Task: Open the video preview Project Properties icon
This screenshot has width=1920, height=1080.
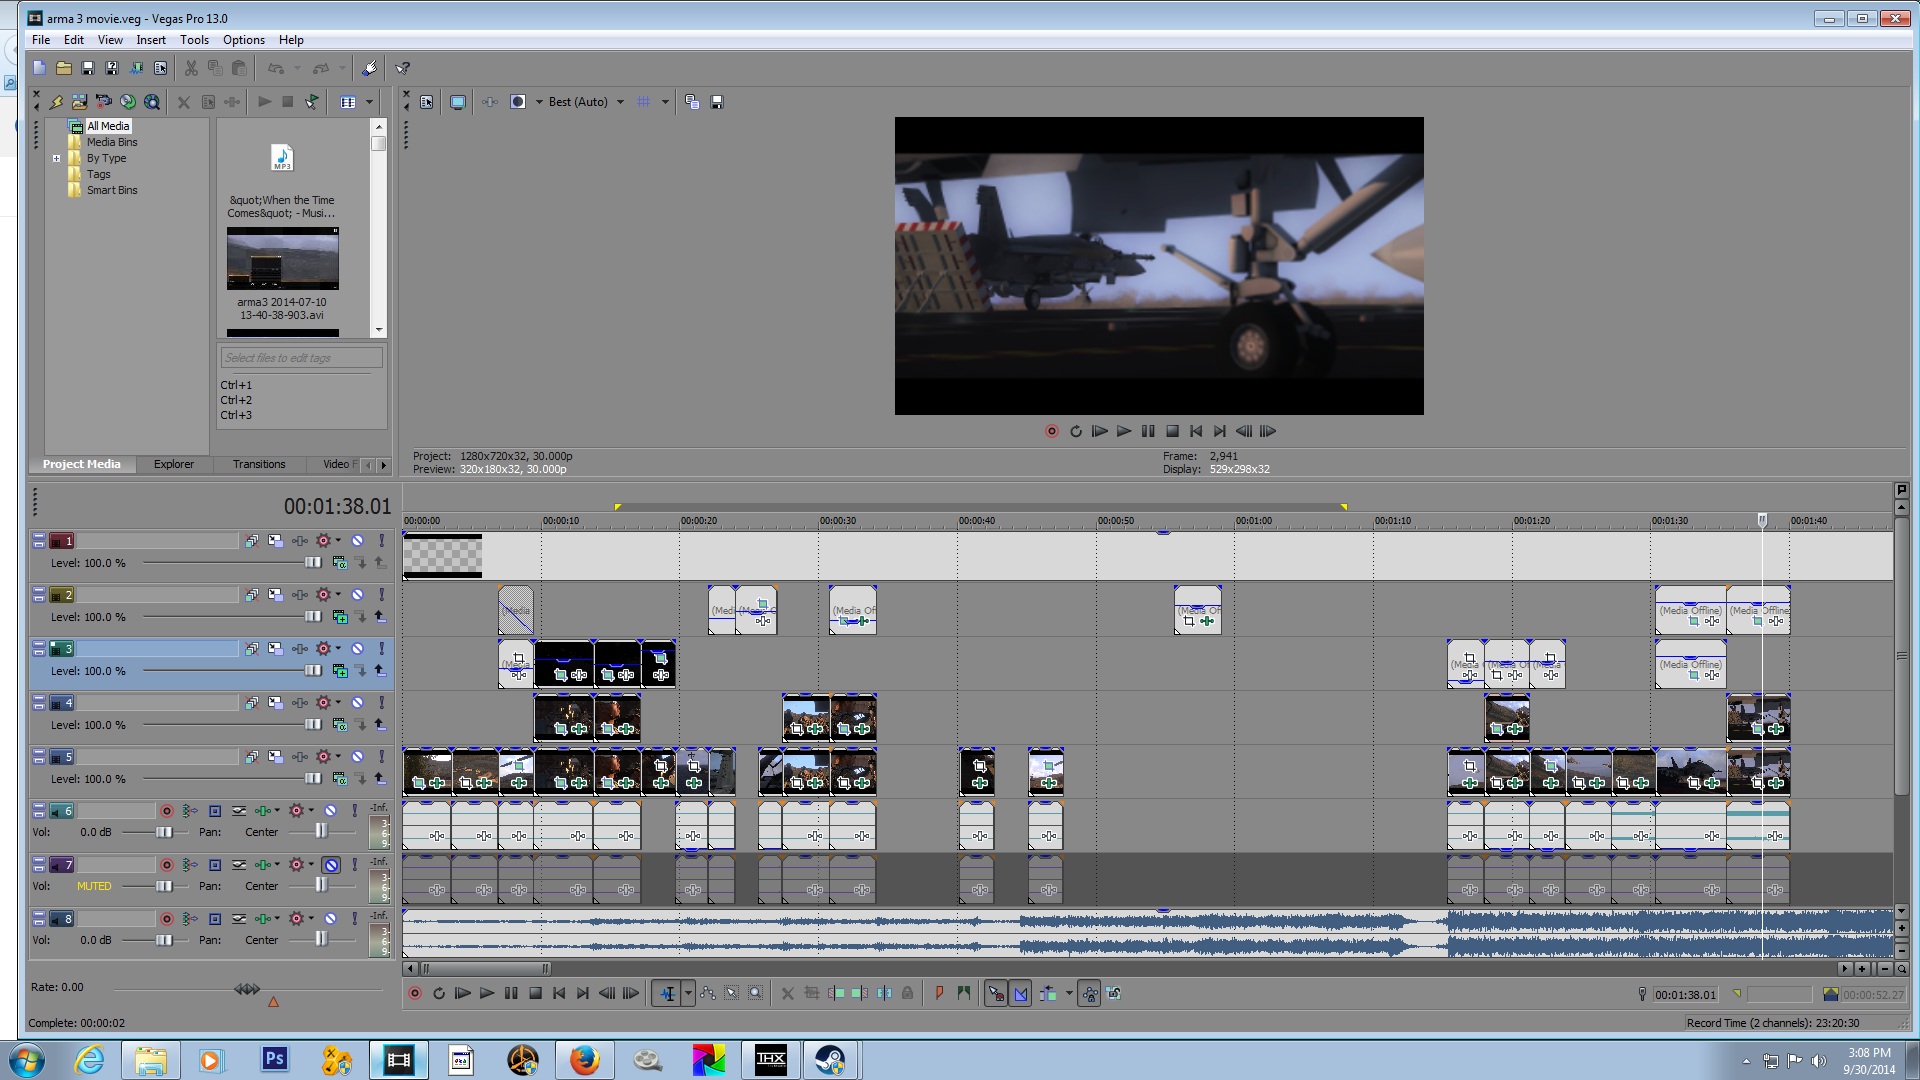Action: 427,102
